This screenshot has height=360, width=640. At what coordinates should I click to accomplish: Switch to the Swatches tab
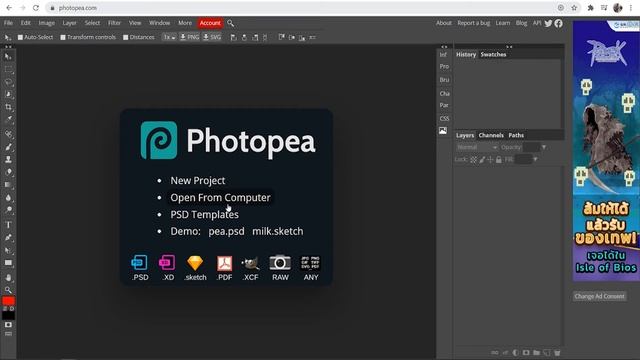coord(493,54)
